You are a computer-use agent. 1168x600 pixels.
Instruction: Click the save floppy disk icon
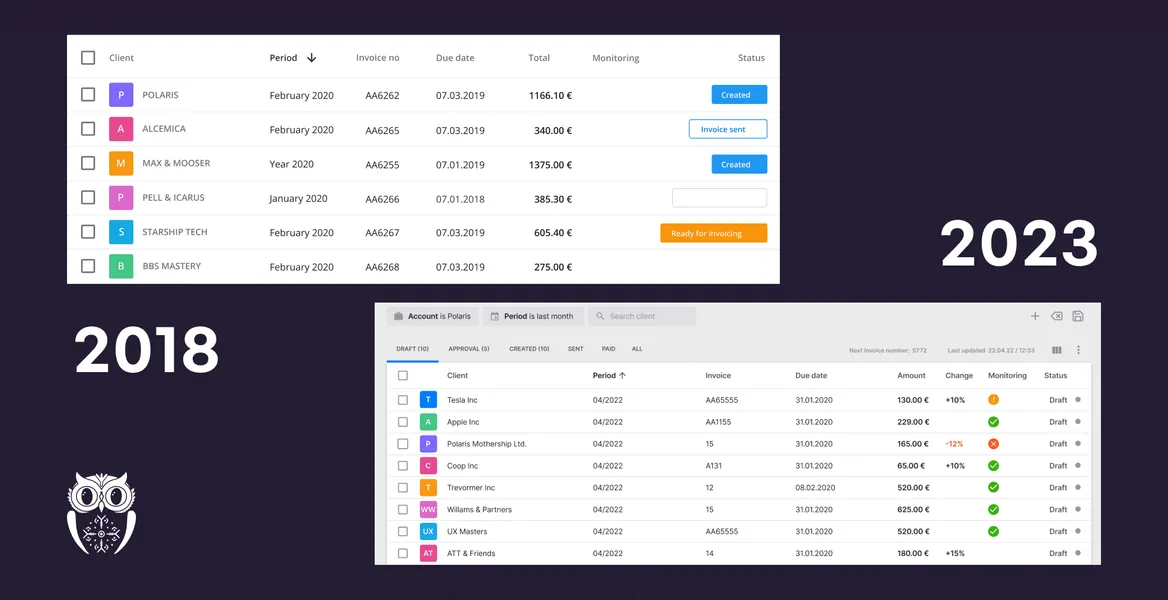click(x=1078, y=316)
